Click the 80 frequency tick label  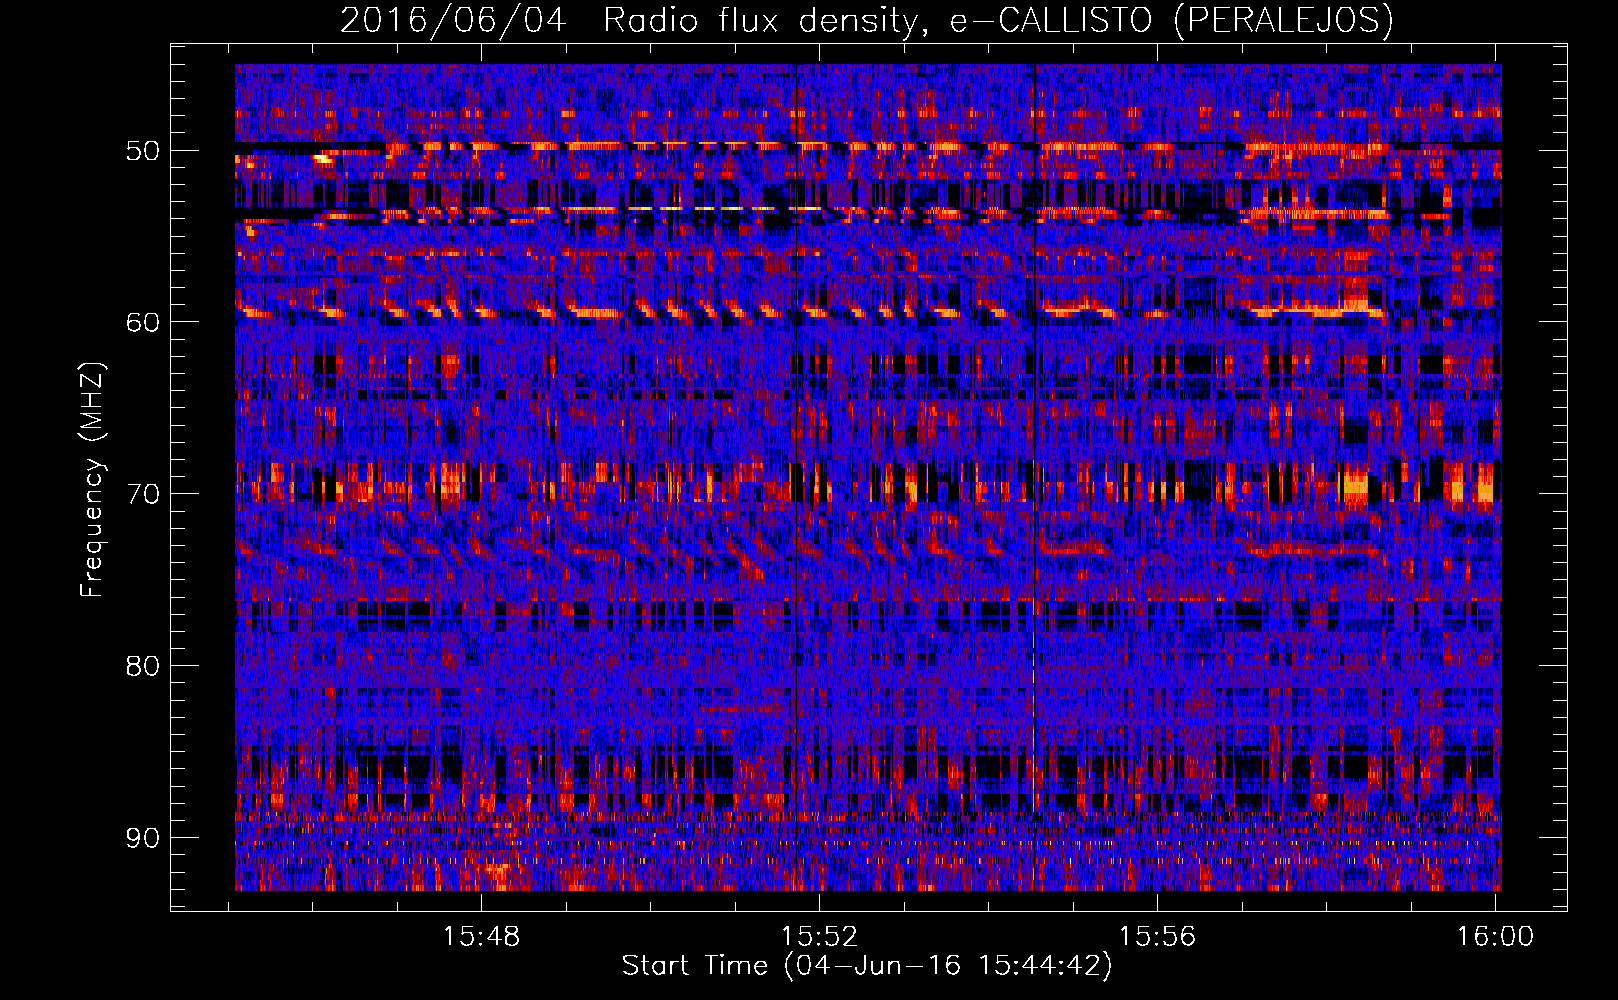click(x=142, y=666)
